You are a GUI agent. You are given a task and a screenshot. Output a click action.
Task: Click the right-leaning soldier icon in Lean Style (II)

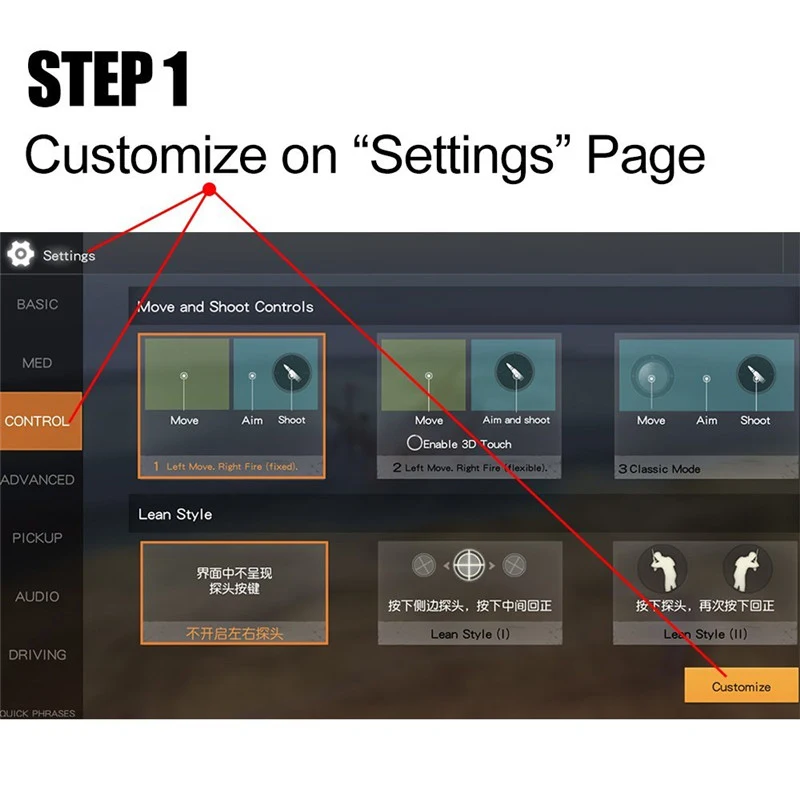coord(747,568)
